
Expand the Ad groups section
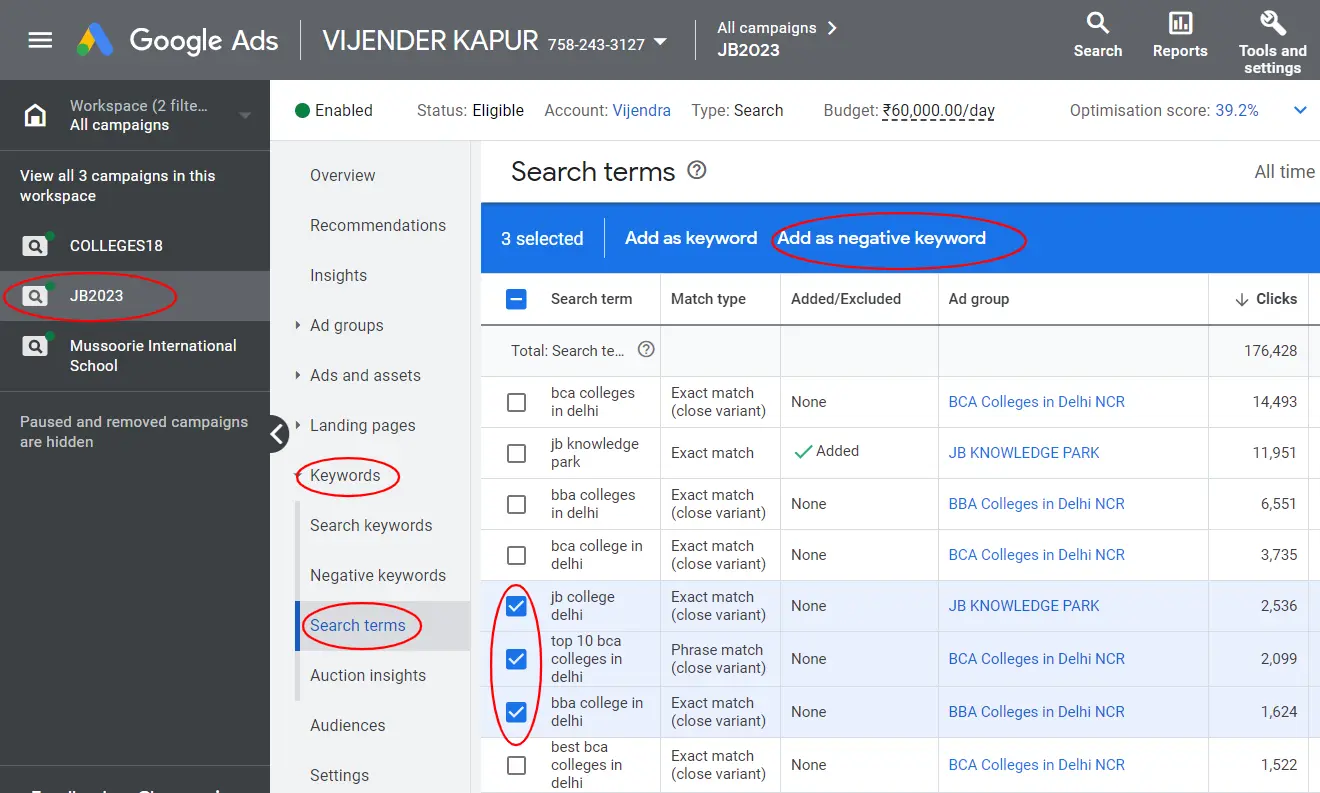tap(298, 325)
